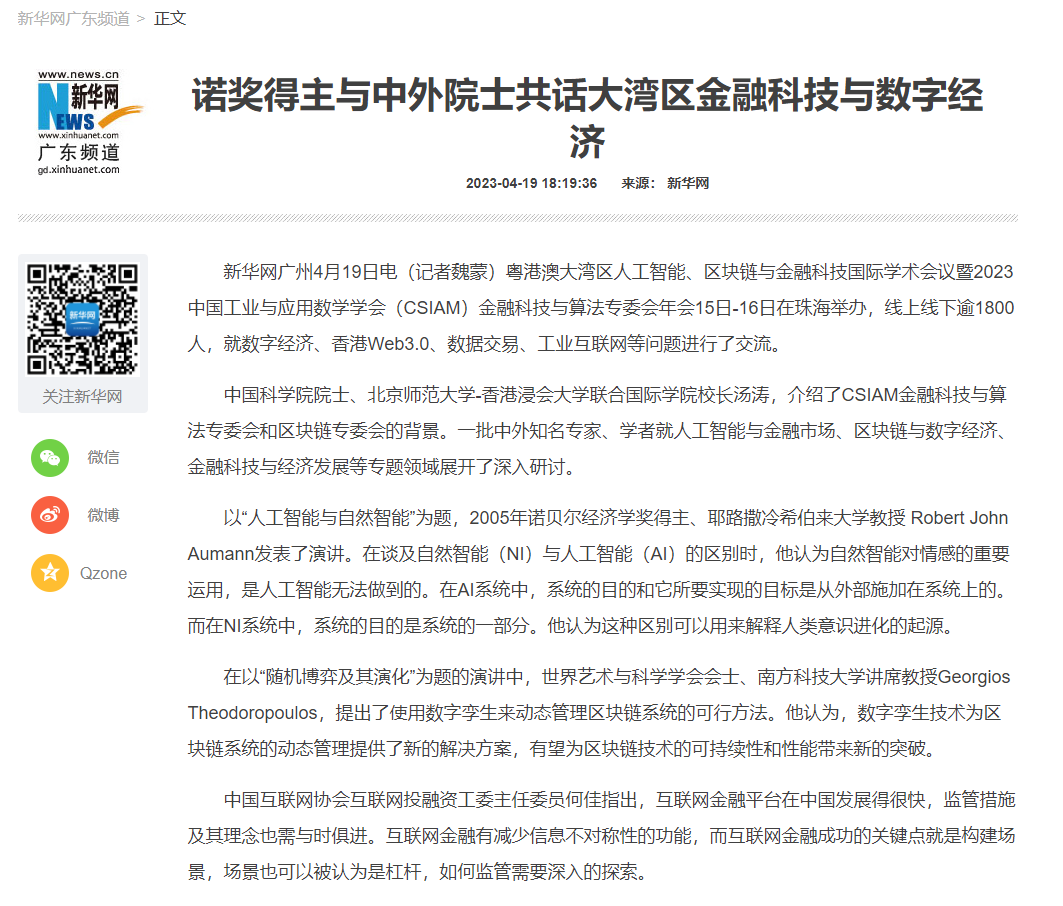Click the 微博 share text label
Screen dimensions: 1063x906
(103, 516)
